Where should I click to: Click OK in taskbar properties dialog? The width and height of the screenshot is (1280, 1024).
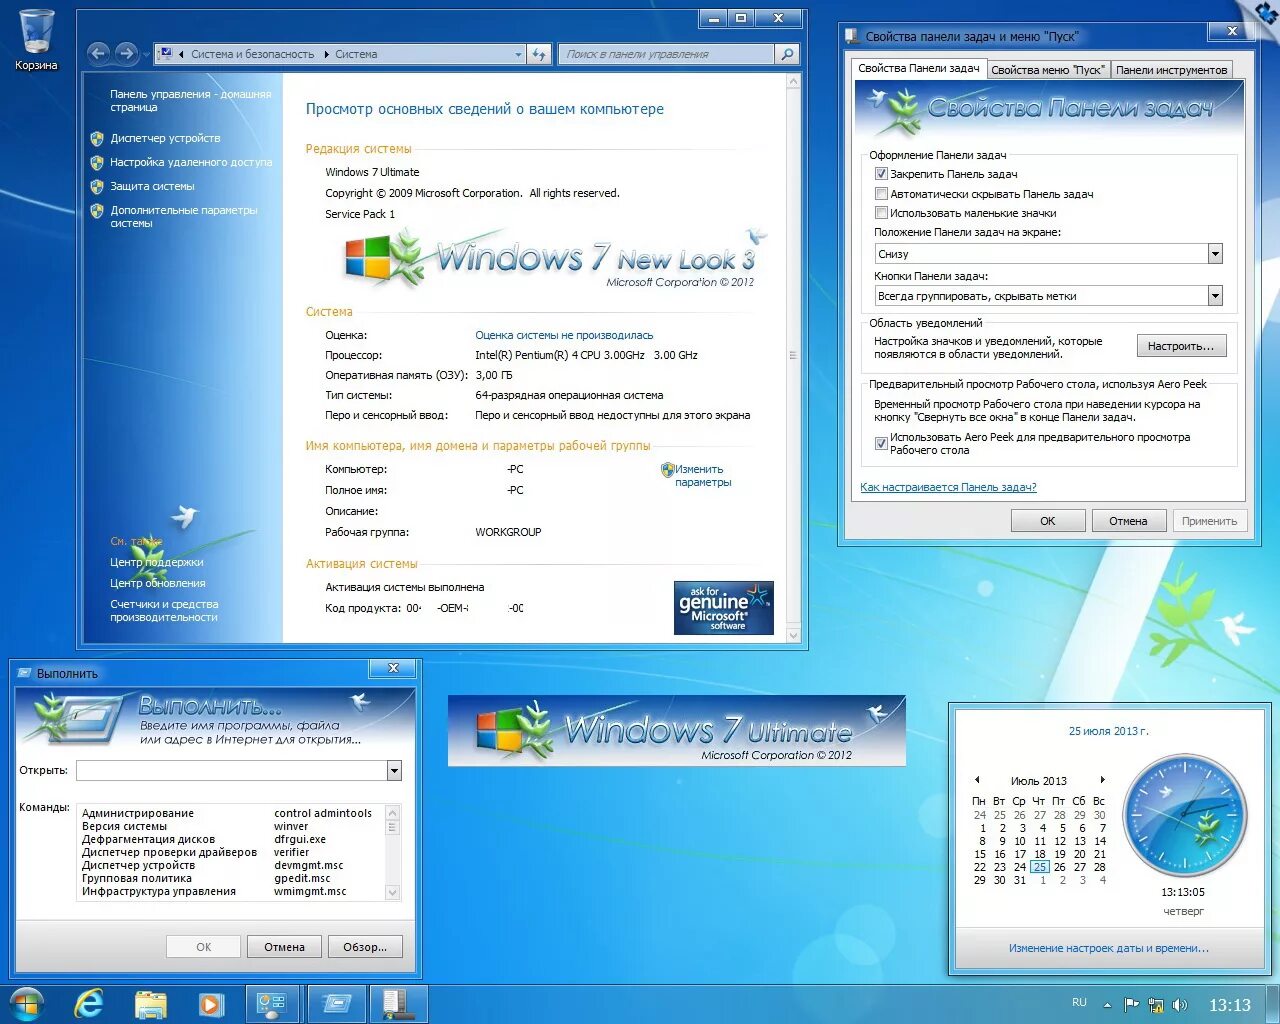[x=1048, y=521]
